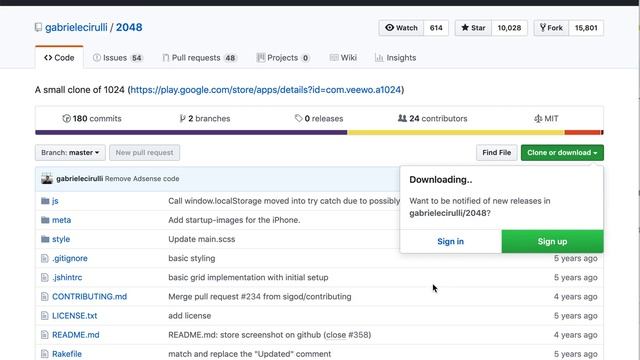Toggle the Clone or download dropdown
Viewport: 640px width, 360px height.
tap(562, 153)
